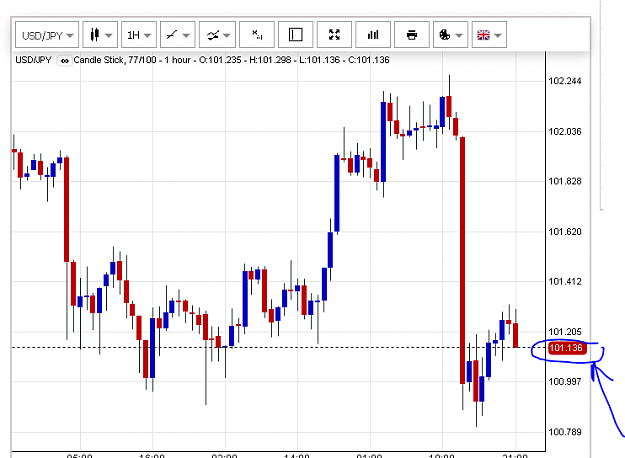Switch chart to fullscreen mode

click(x=334, y=35)
